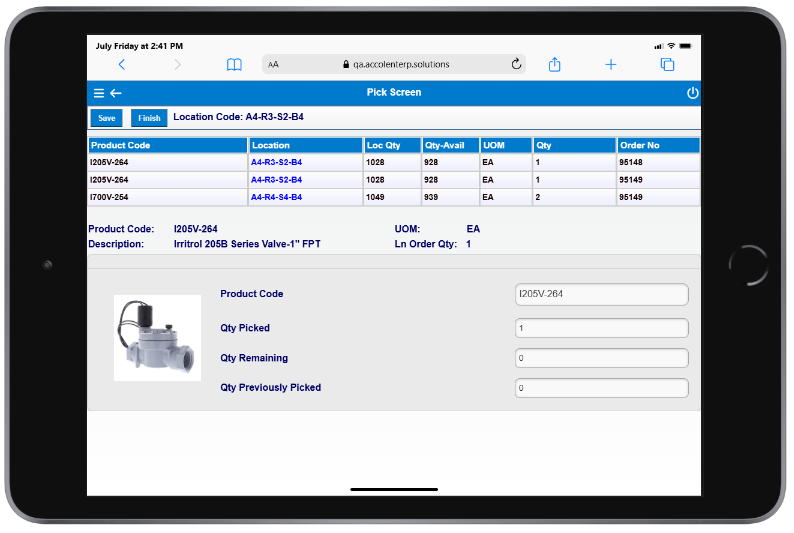The height and width of the screenshot is (533, 794).
Task: Click Qty column header
Action: point(575,145)
